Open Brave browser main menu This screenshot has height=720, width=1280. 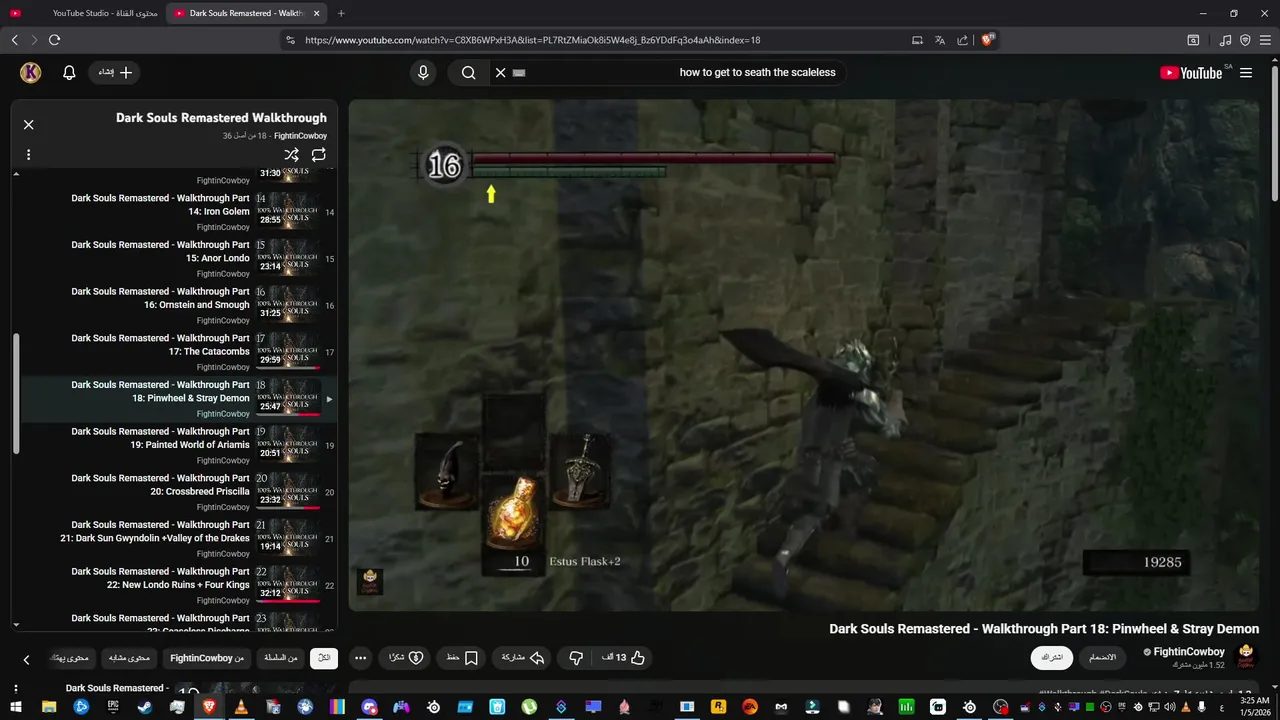[x=1265, y=40]
